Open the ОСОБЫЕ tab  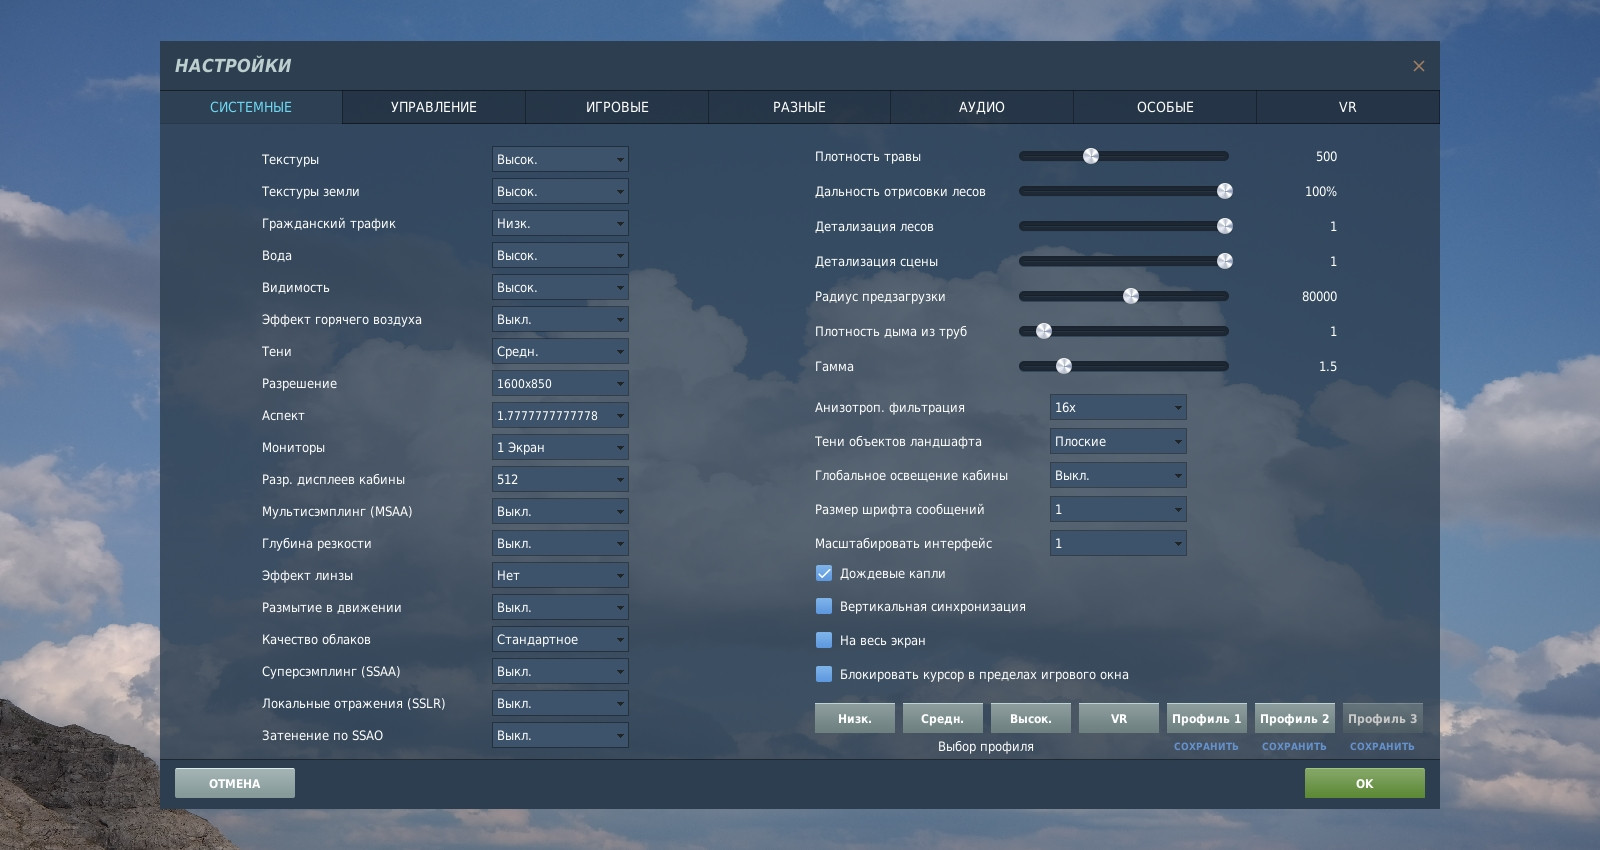pyautogui.click(x=1165, y=107)
